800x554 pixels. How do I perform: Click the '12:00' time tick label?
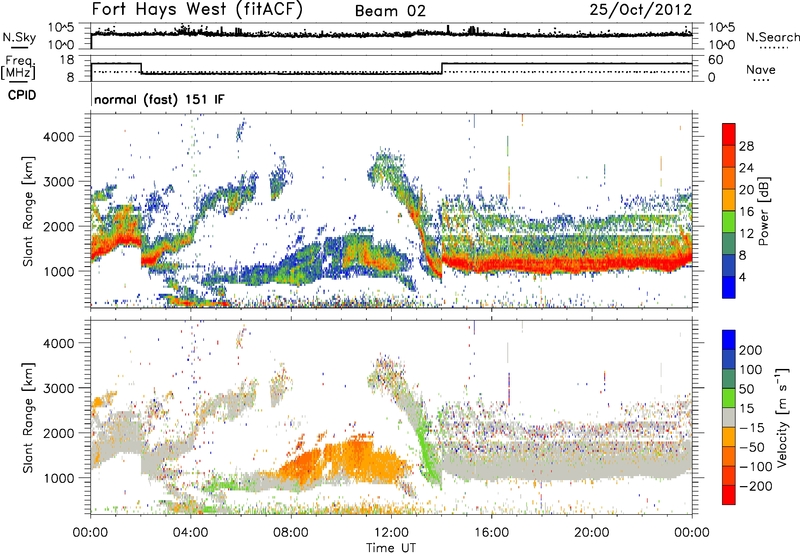391,533
